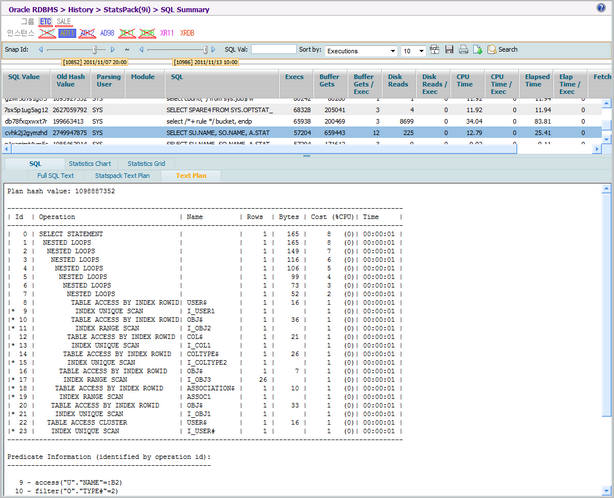This screenshot has width=614, height=498.
Task: Click first Snap Id slider handle
Action: (94, 50)
